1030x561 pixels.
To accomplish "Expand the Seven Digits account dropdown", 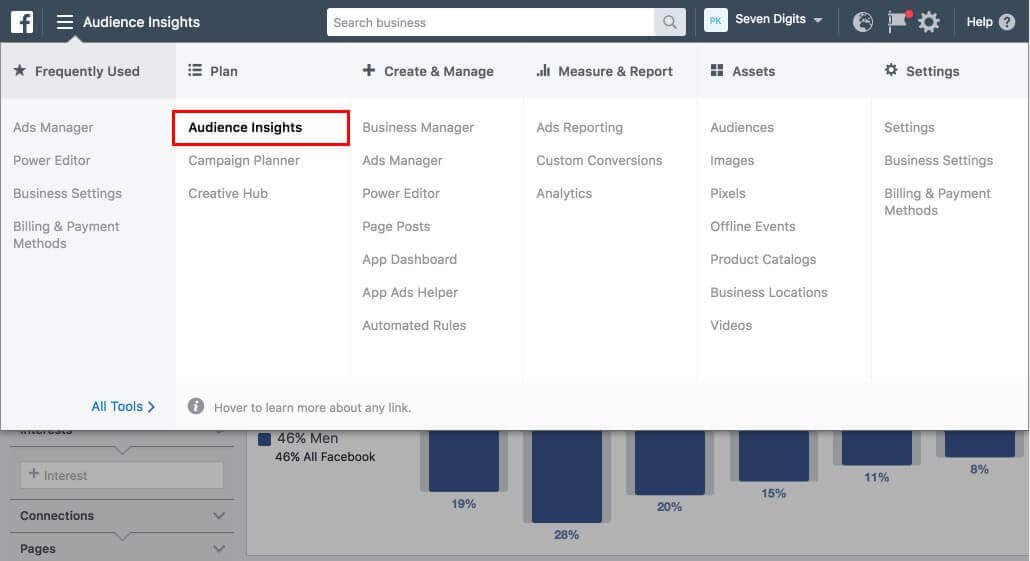I will point(778,20).
